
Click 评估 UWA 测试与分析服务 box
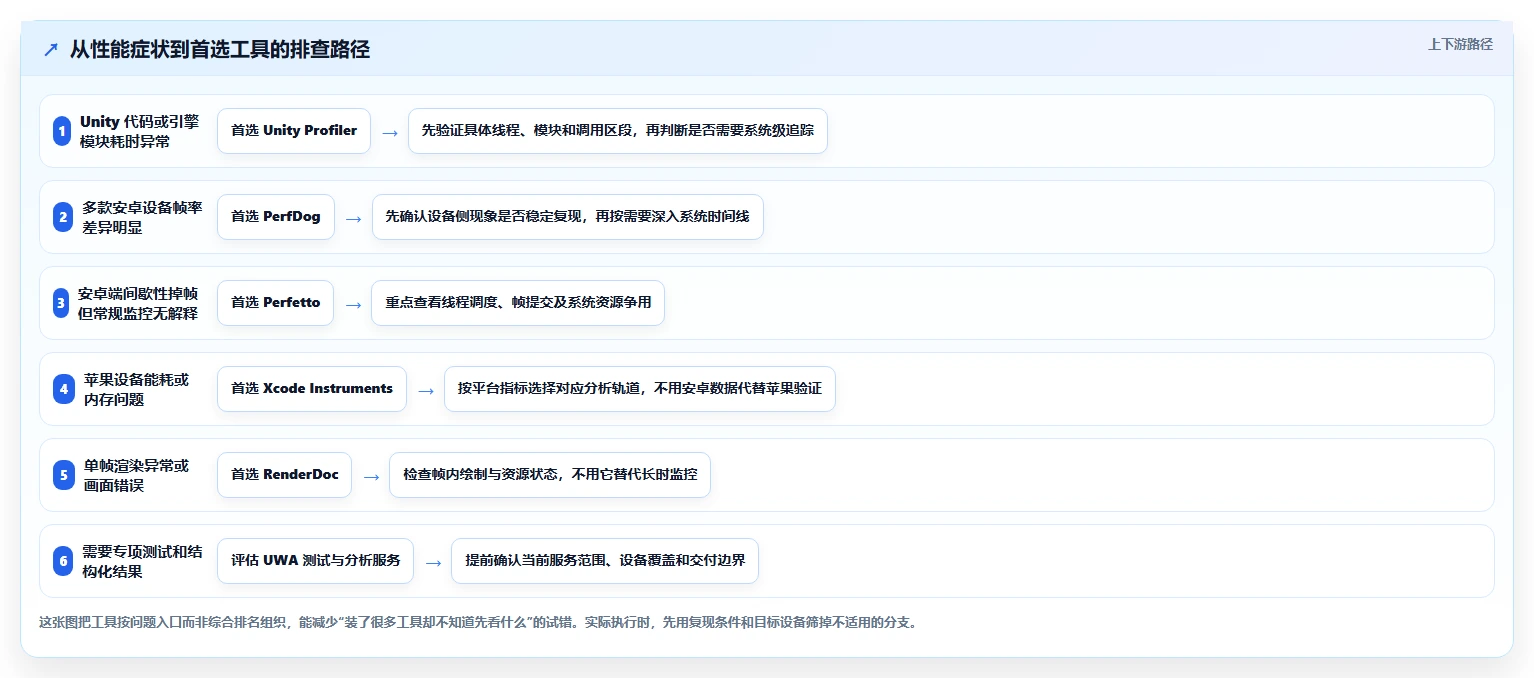pos(315,561)
